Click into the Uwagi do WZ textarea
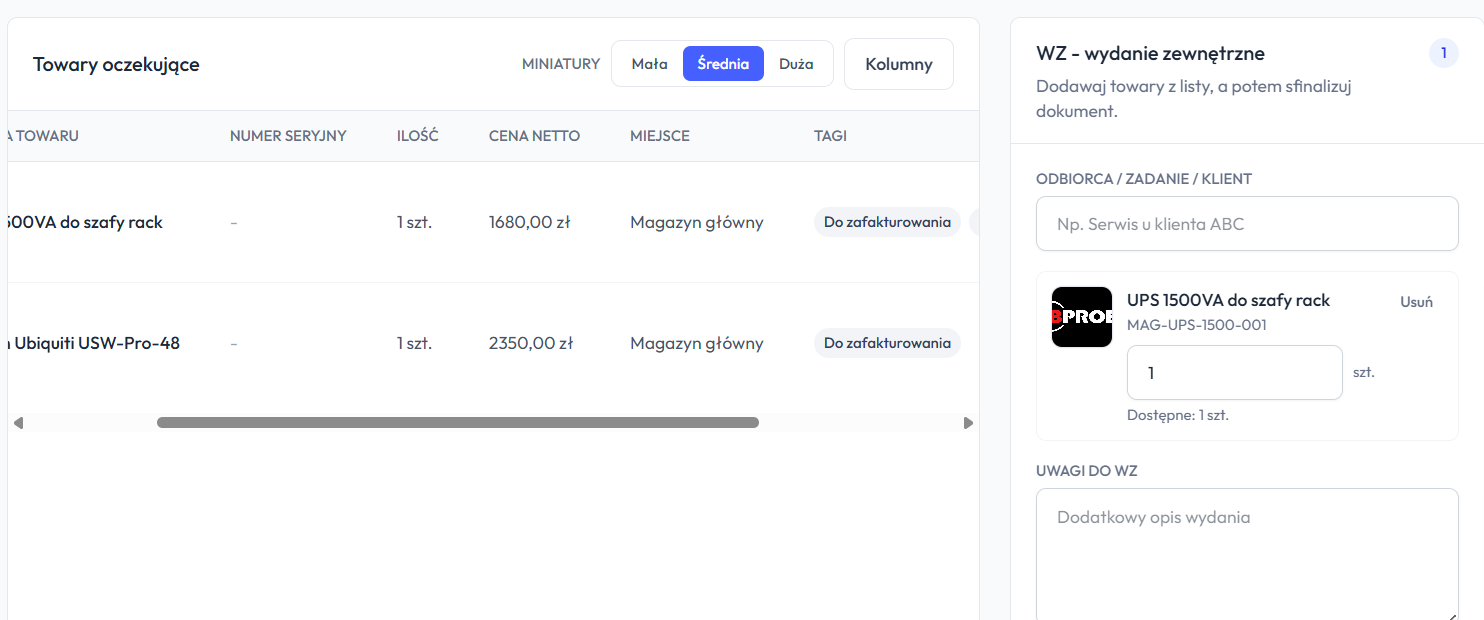Screen dimensions: 1484x620 (1247, 555)
